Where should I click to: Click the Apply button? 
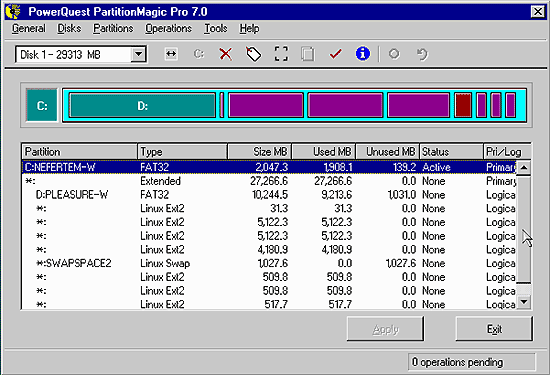[x=385, y=329]
